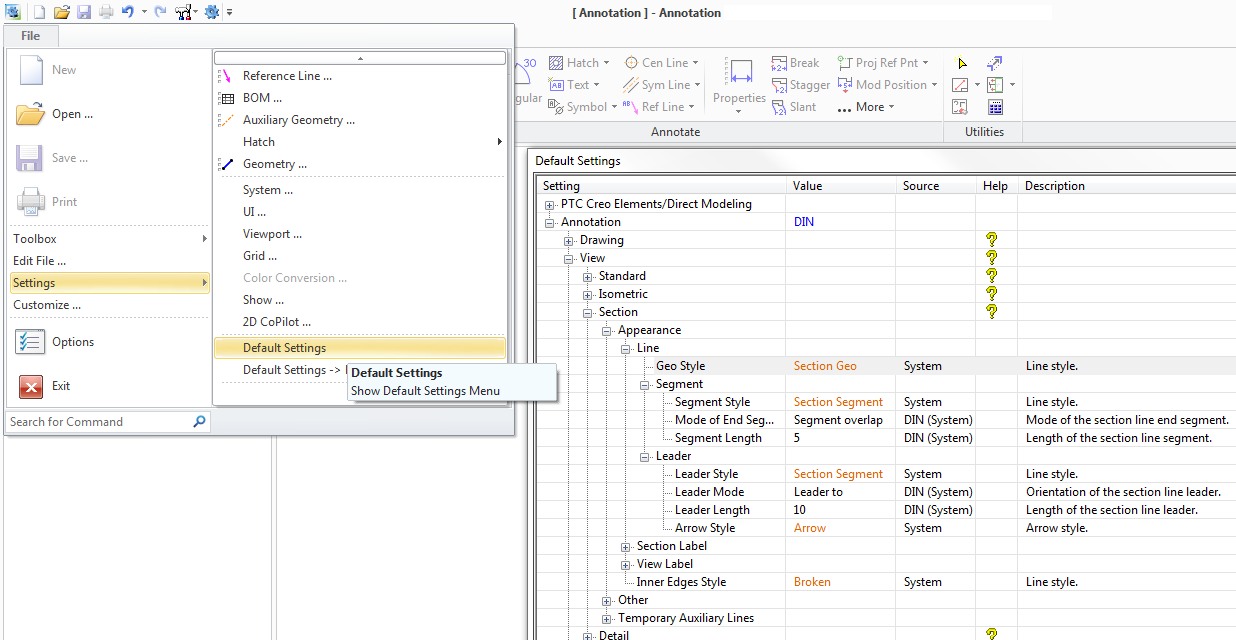Image resolution: width=1236 pixels, height=640 pixels.
Task: Click the Redo arrow icon
Action: click(x=160, y=12)
